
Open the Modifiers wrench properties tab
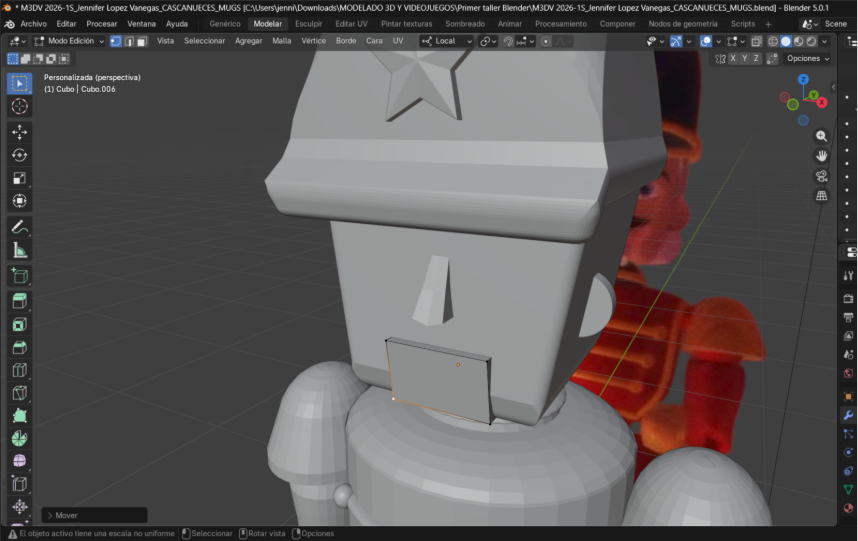pos(848,414)
